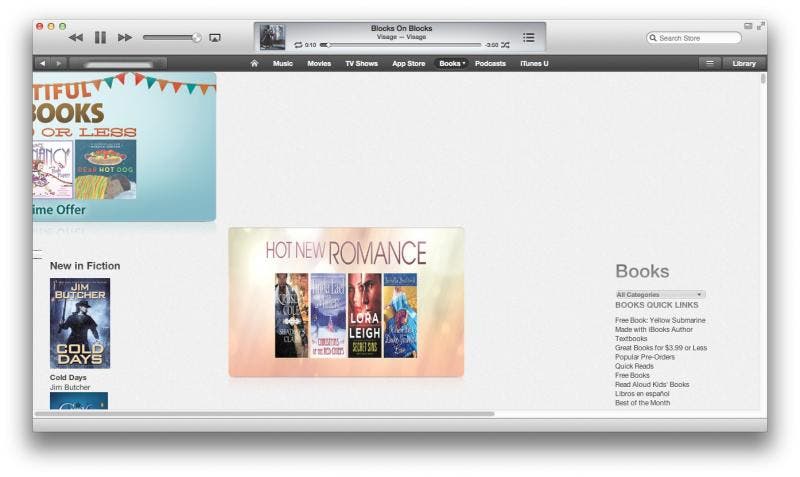The image size is (800, 477).
Task: Go forward with the store forward arrow
Action: (59, 63)
